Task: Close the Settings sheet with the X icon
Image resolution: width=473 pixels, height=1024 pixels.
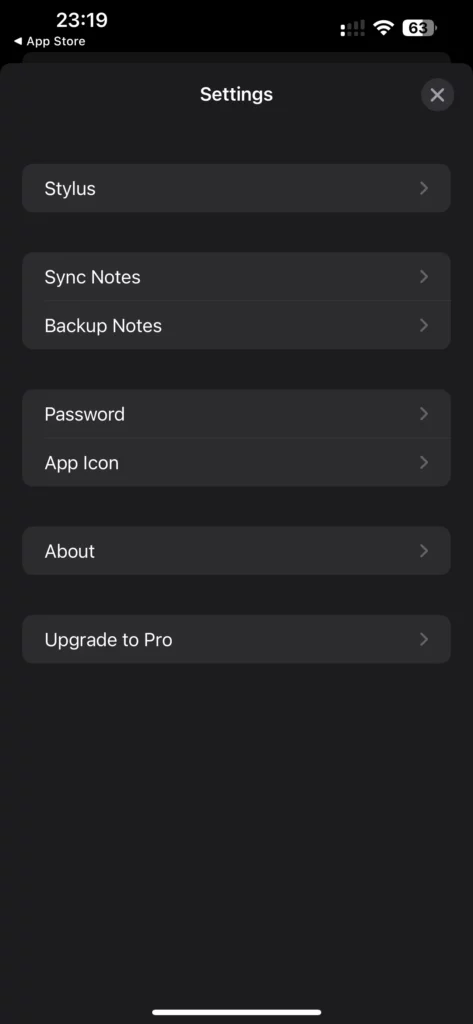Action: pos(437,95)
